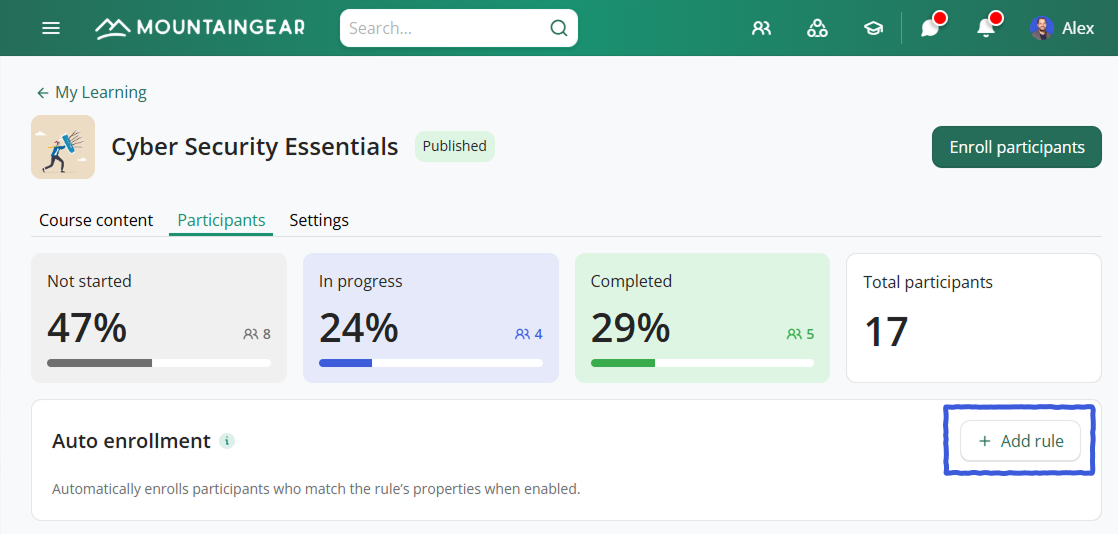The image size is (1118, 534).
Task: Click the Auto enrollment info icon
Action: click(x=227, y=441)
